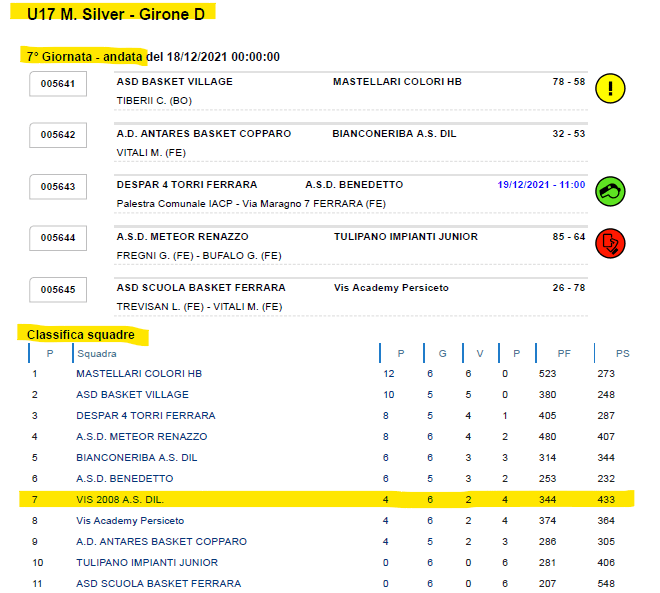Viewport: 660px width, 593px height.
Task: Click points value 12 for Mastellari Colori HB
Action: pyautogui.click(x=389, y=374)
